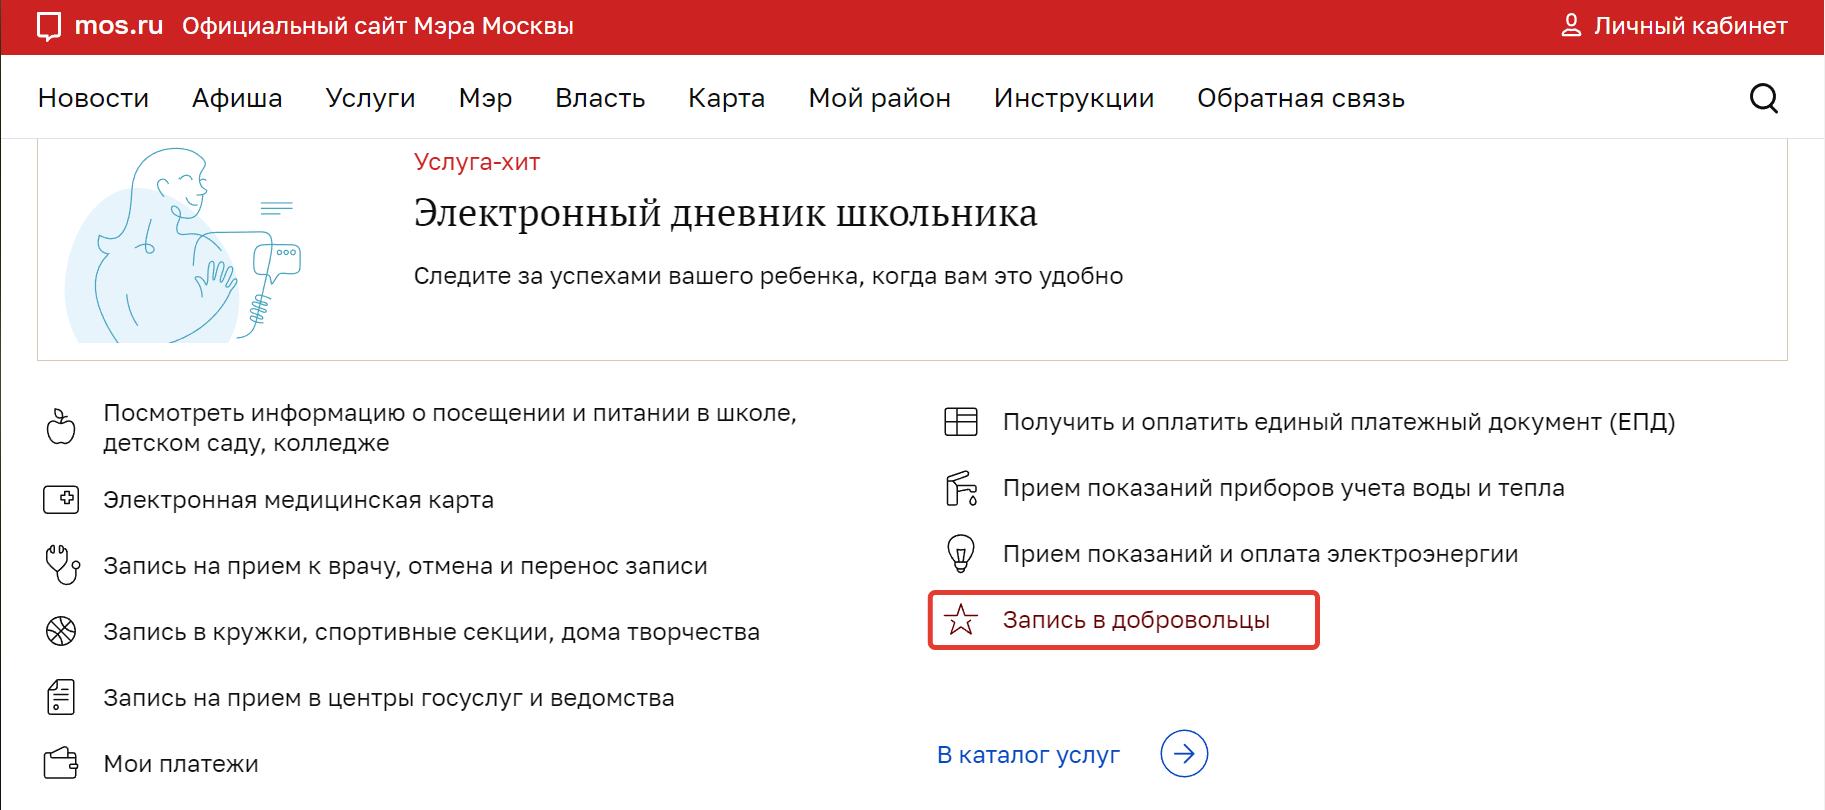
Task: Go to В каталог услуг link
Action: click(x=1028, y=755)
